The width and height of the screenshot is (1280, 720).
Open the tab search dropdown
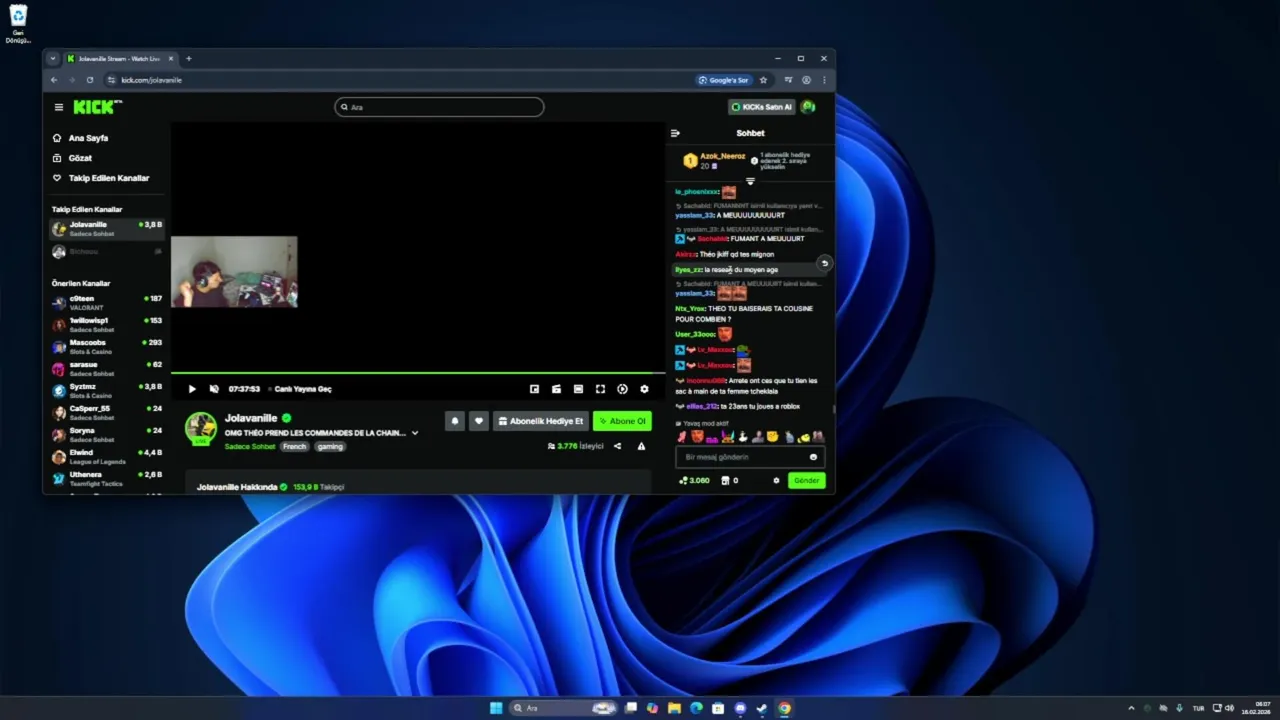53,59
